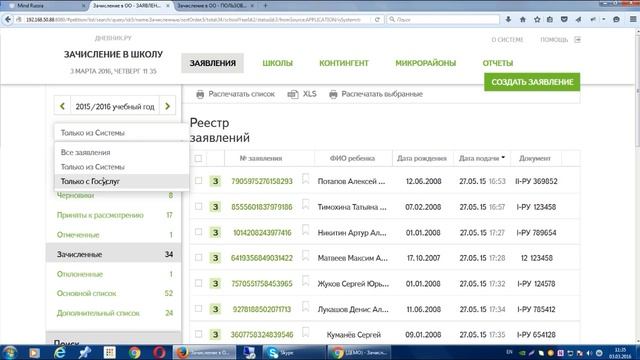Click the print selected printer icon
640x360 pixels.
coord(333,94)
